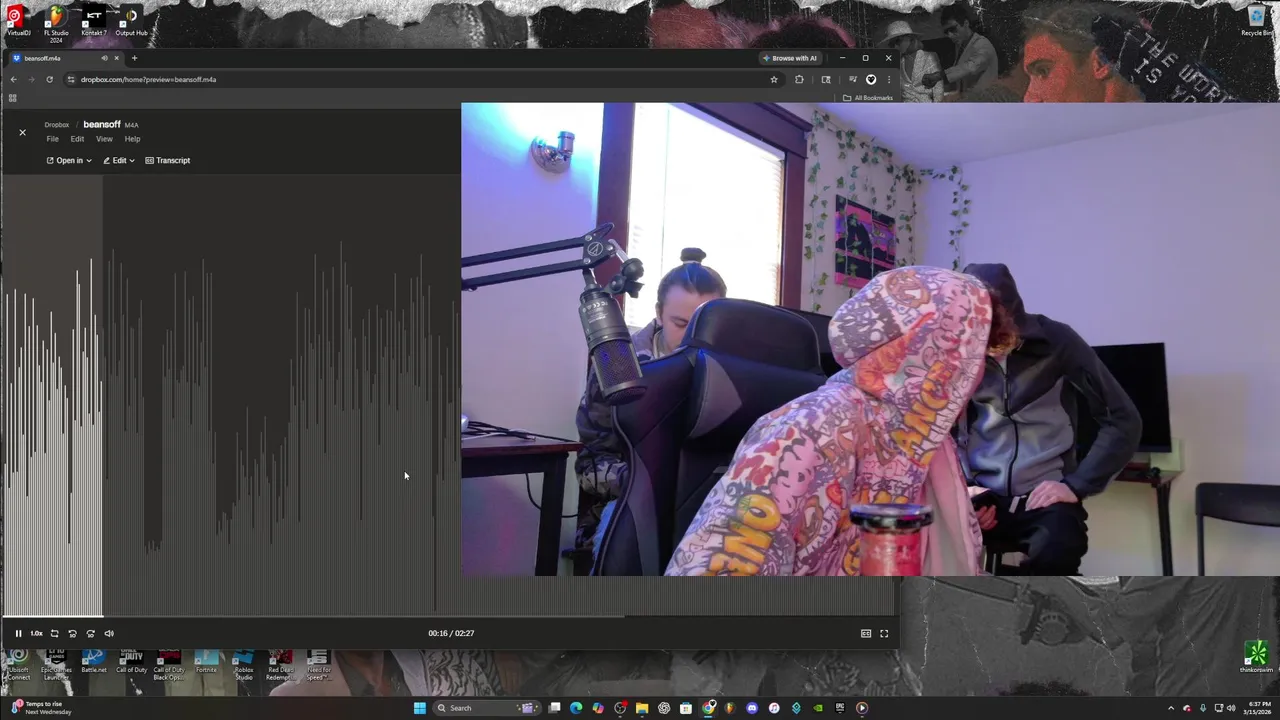Image resolution: width=1280 pixels, height=720 pixels.
Task: Open the File menu in Dropbox
Action: (52, 139)
